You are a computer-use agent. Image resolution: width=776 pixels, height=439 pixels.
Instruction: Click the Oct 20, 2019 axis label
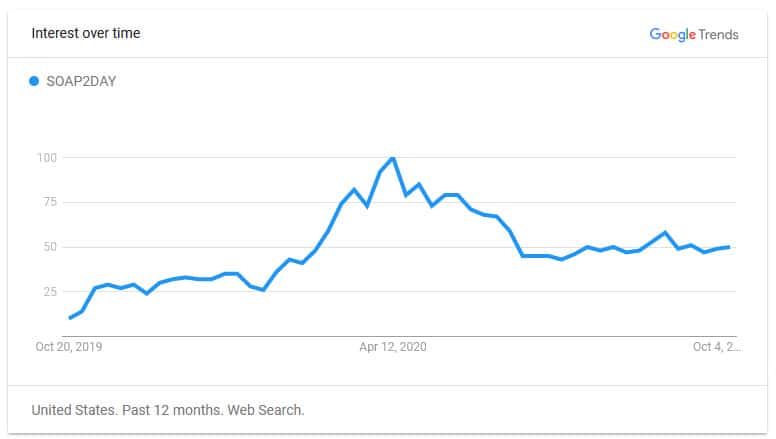[x=69, y=346]
